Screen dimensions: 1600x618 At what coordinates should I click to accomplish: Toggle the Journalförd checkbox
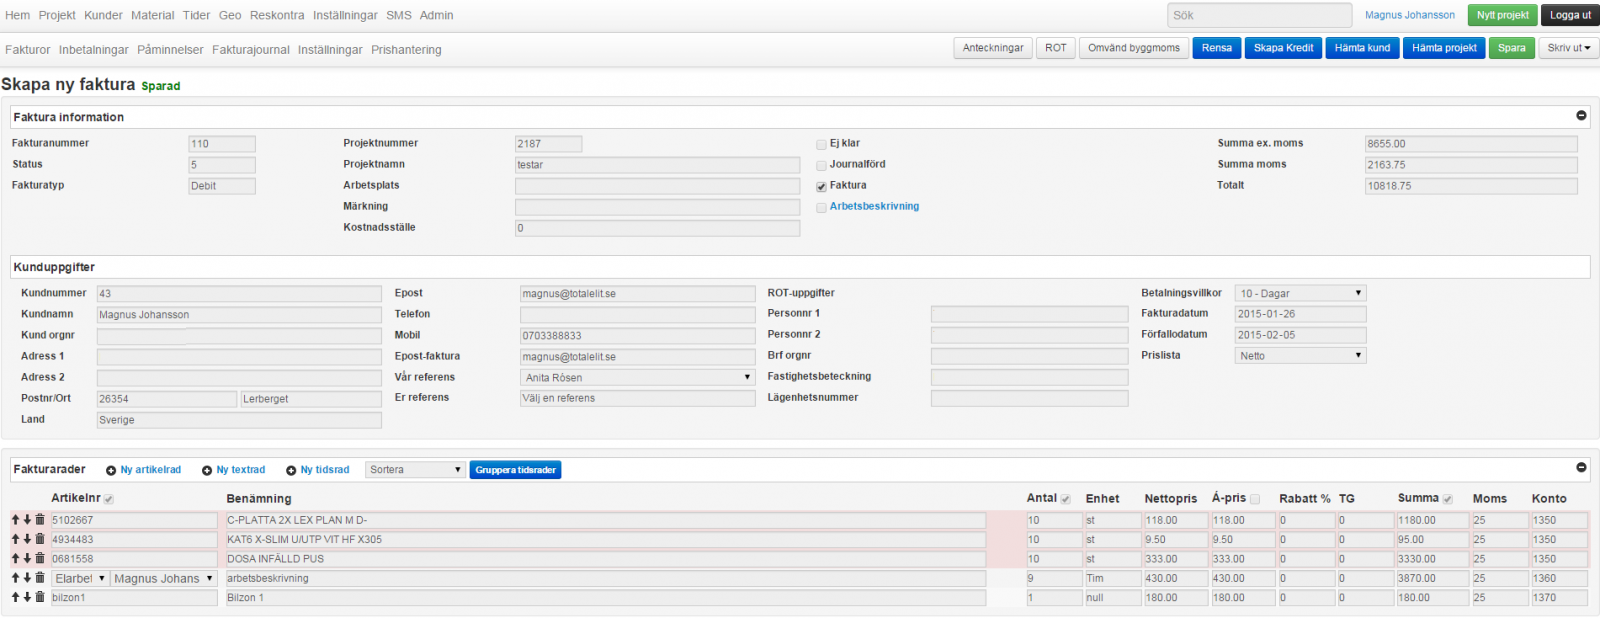point(821,165)
